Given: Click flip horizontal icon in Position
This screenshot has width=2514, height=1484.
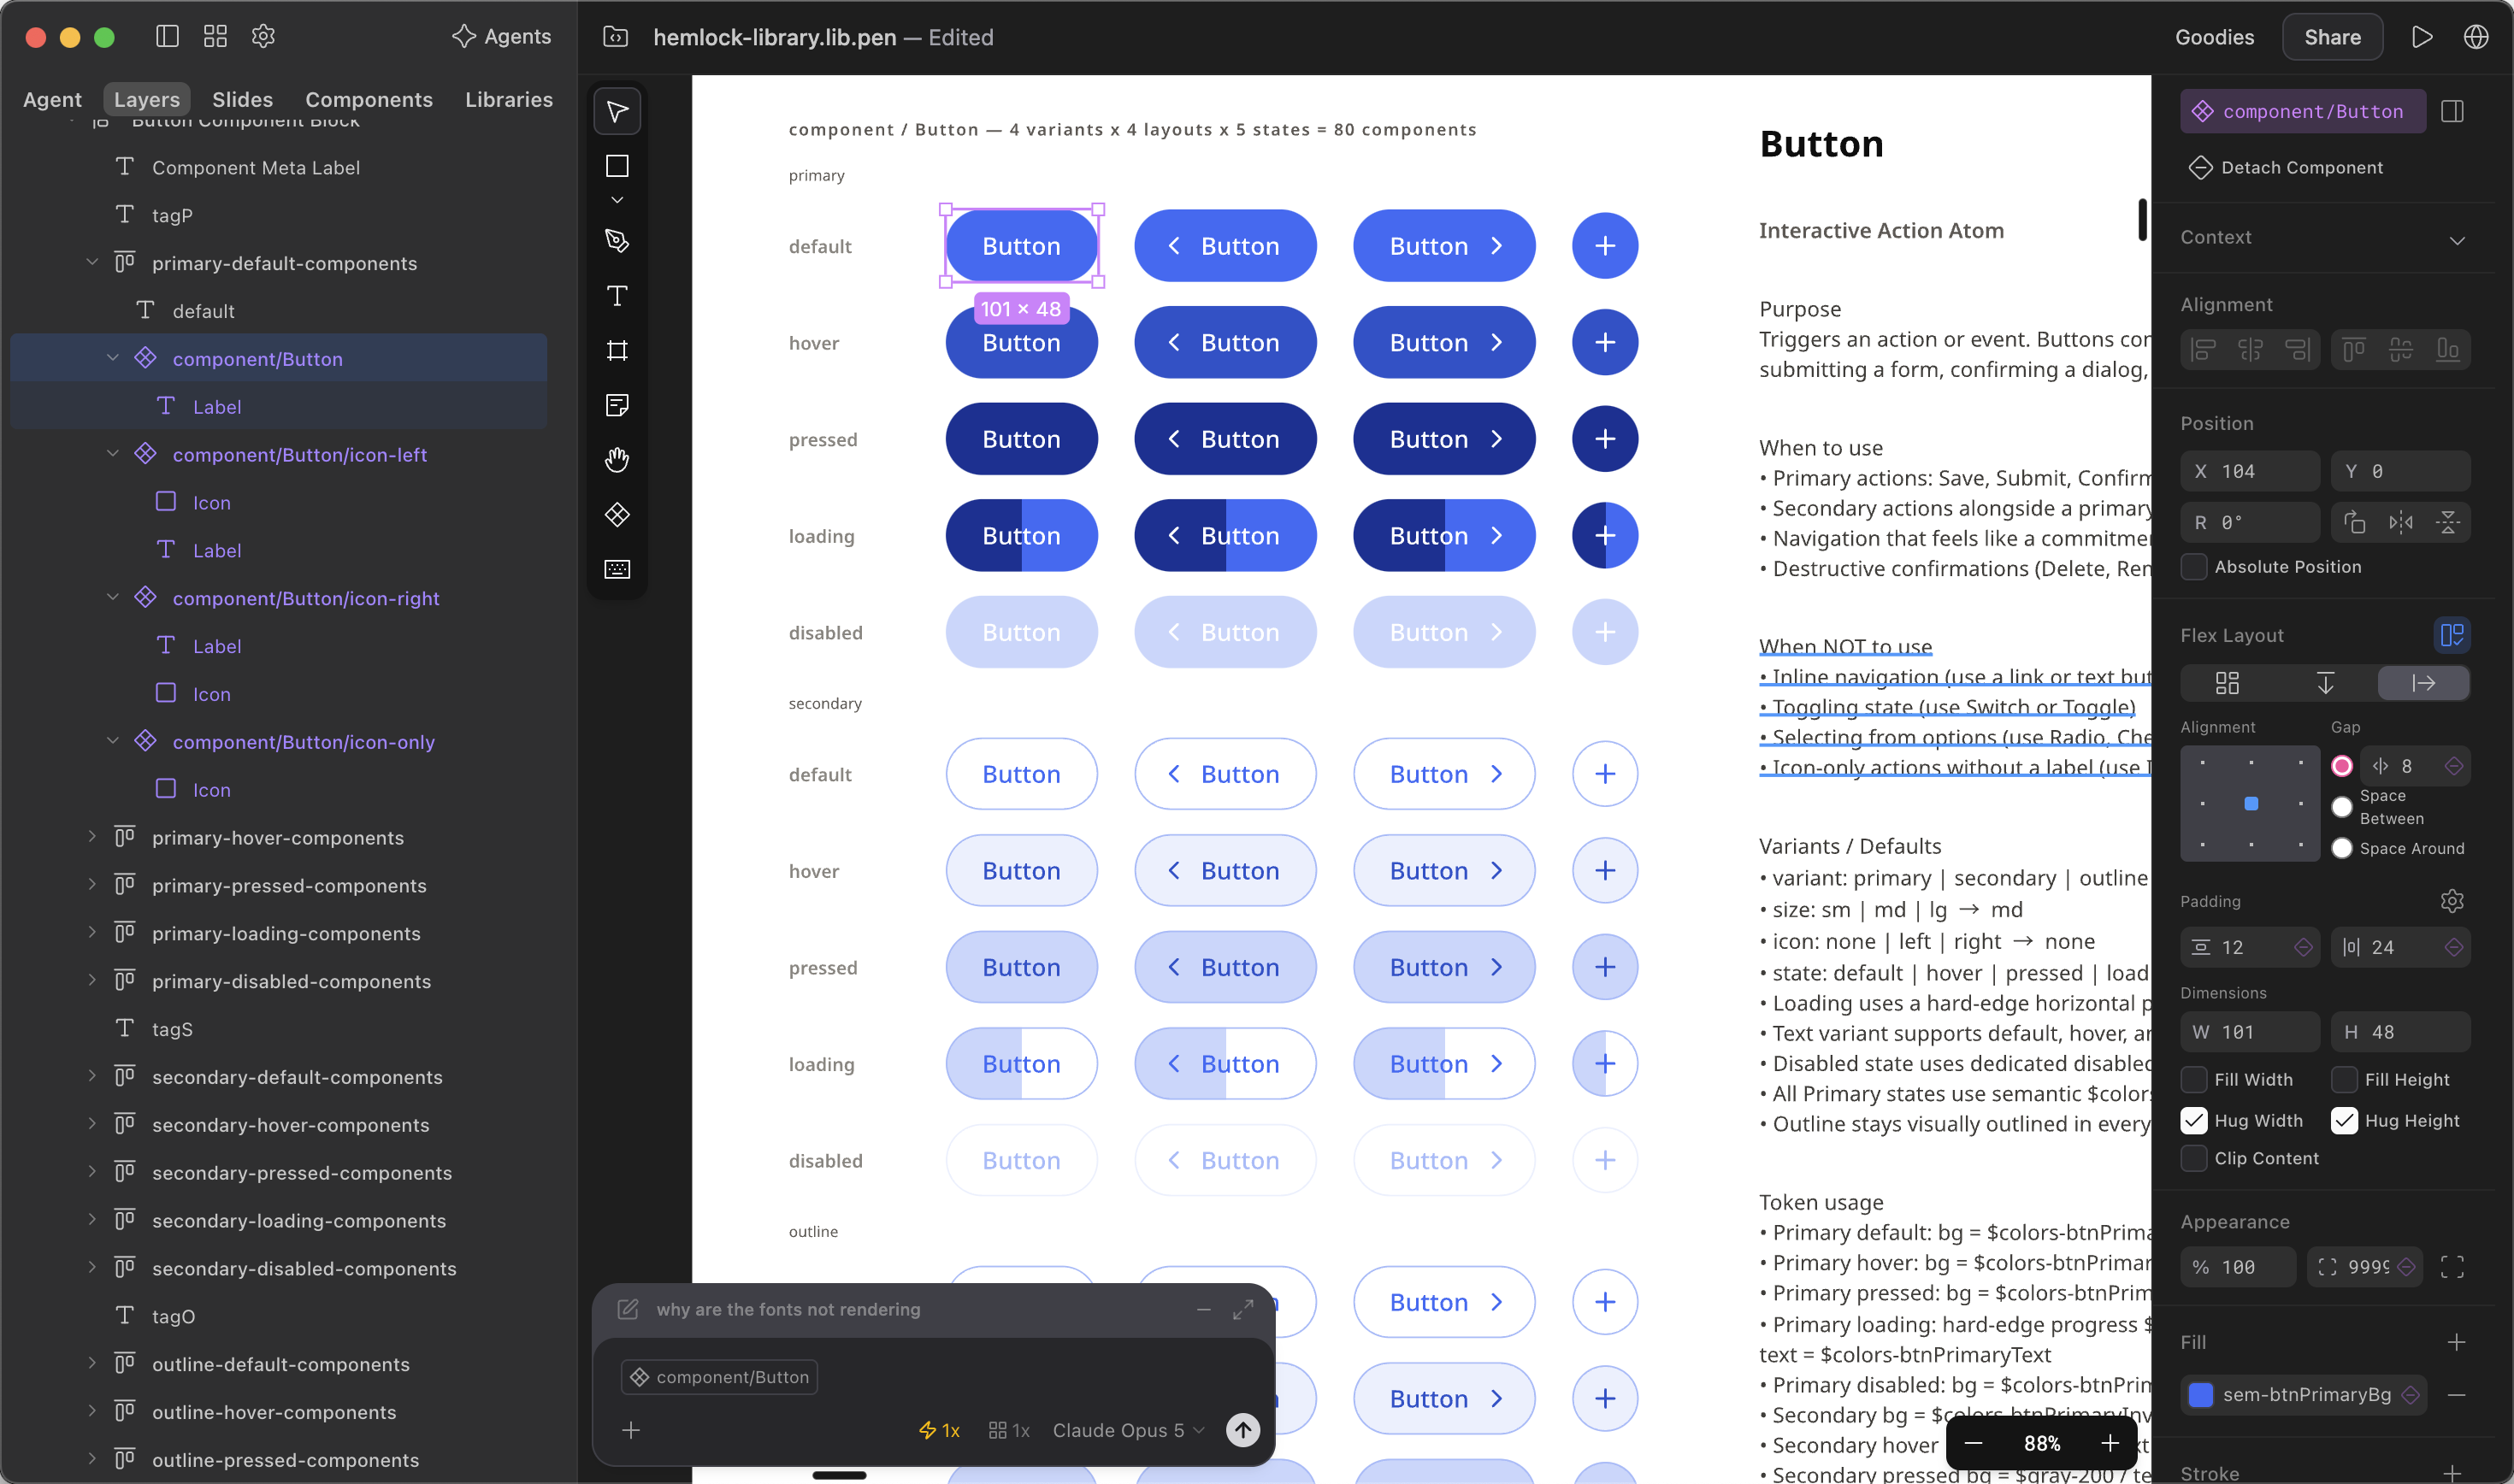Looking at the screenshot, I should pos(2401,522).
